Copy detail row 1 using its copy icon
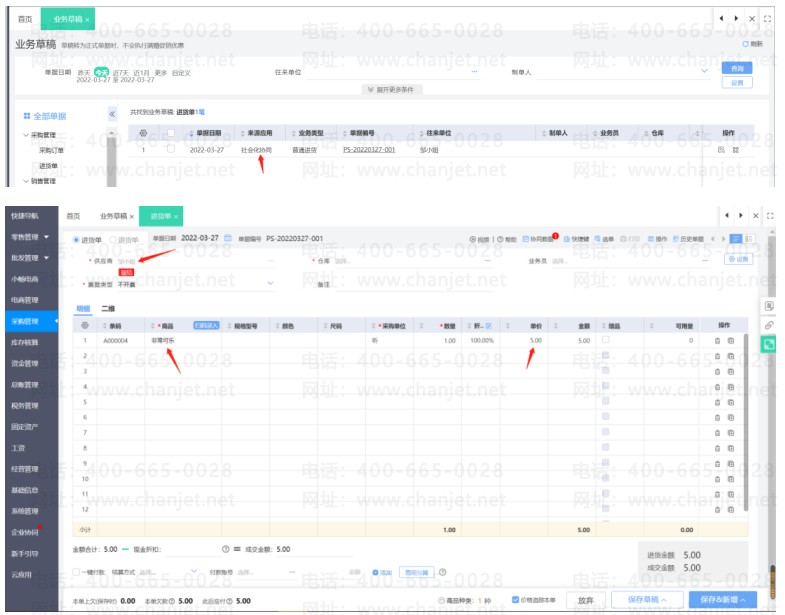This screenshot has width=785, height=615. tap(730, 341)
